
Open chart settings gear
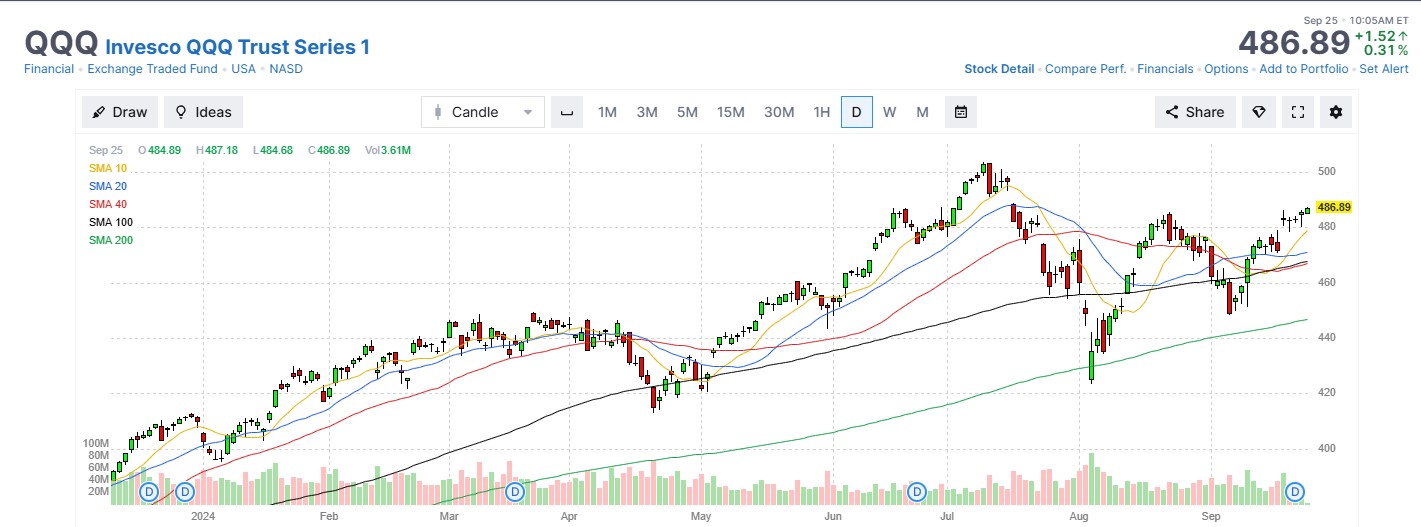pos(1336,112)
